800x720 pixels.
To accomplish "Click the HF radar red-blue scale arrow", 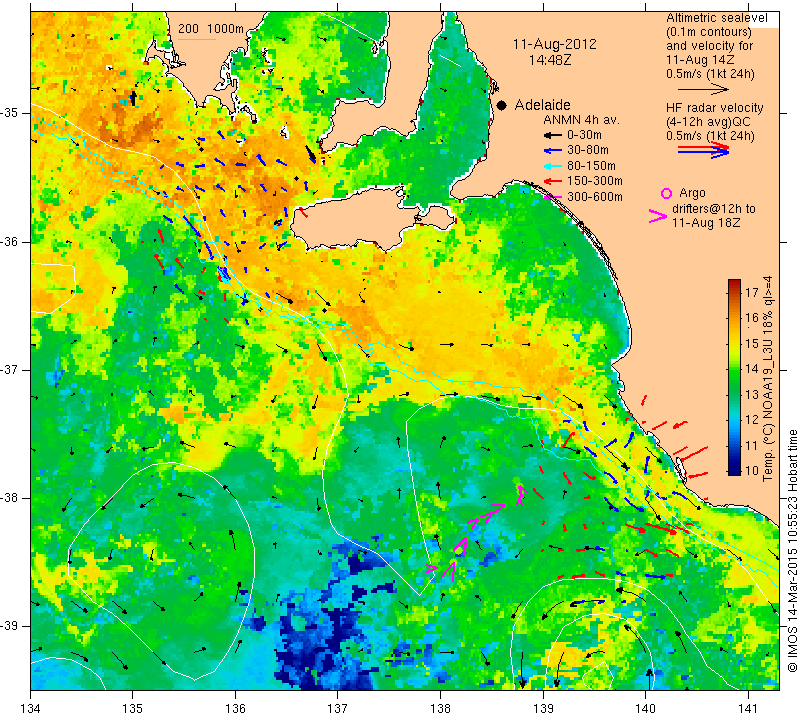I will point(703,150).
